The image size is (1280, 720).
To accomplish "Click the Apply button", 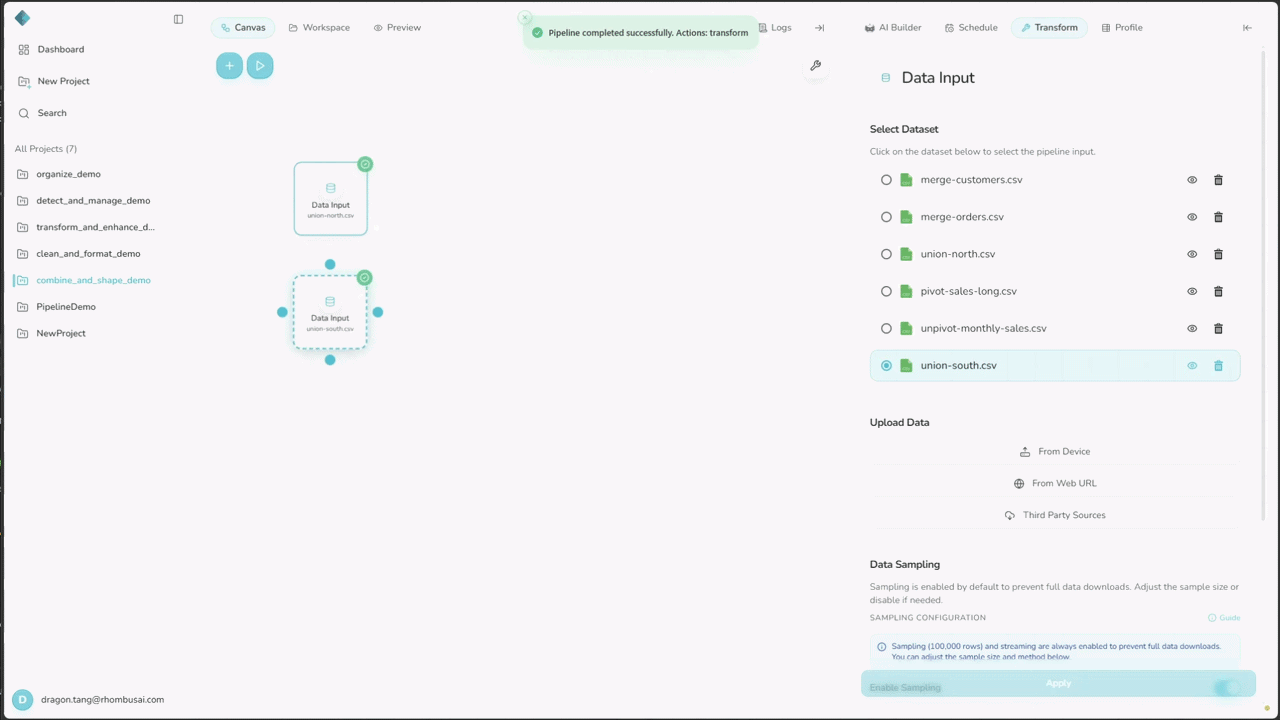I will coord(1058,684).
